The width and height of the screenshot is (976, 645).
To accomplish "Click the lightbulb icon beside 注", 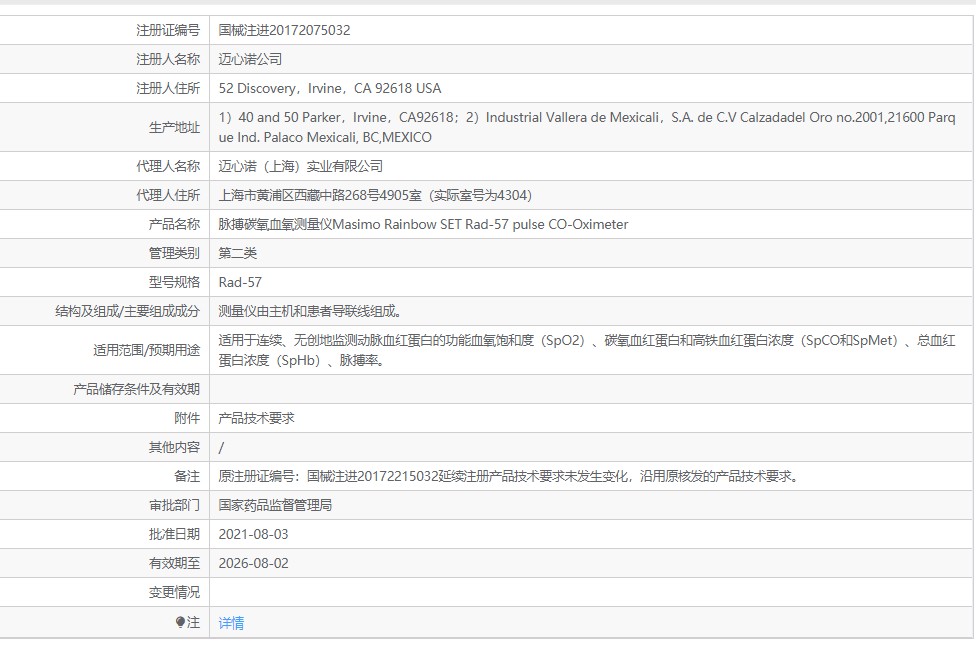I will point(181,622).
